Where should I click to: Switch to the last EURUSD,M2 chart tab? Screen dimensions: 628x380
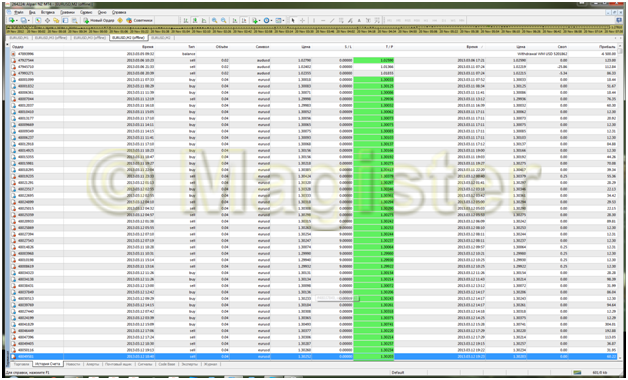[x=161, y=38]
